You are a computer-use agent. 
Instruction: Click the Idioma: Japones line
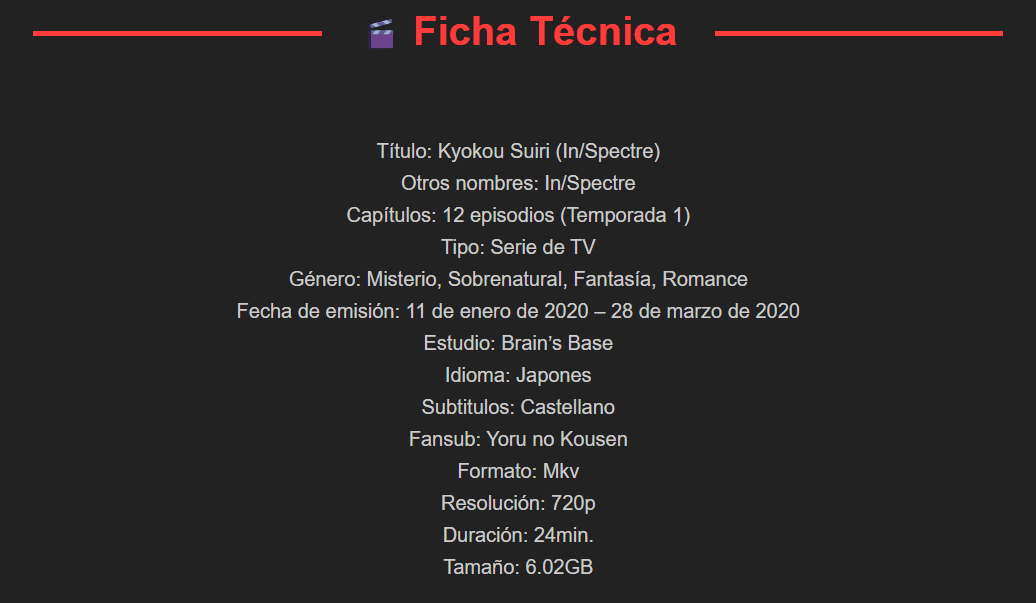tap(518, 376)
